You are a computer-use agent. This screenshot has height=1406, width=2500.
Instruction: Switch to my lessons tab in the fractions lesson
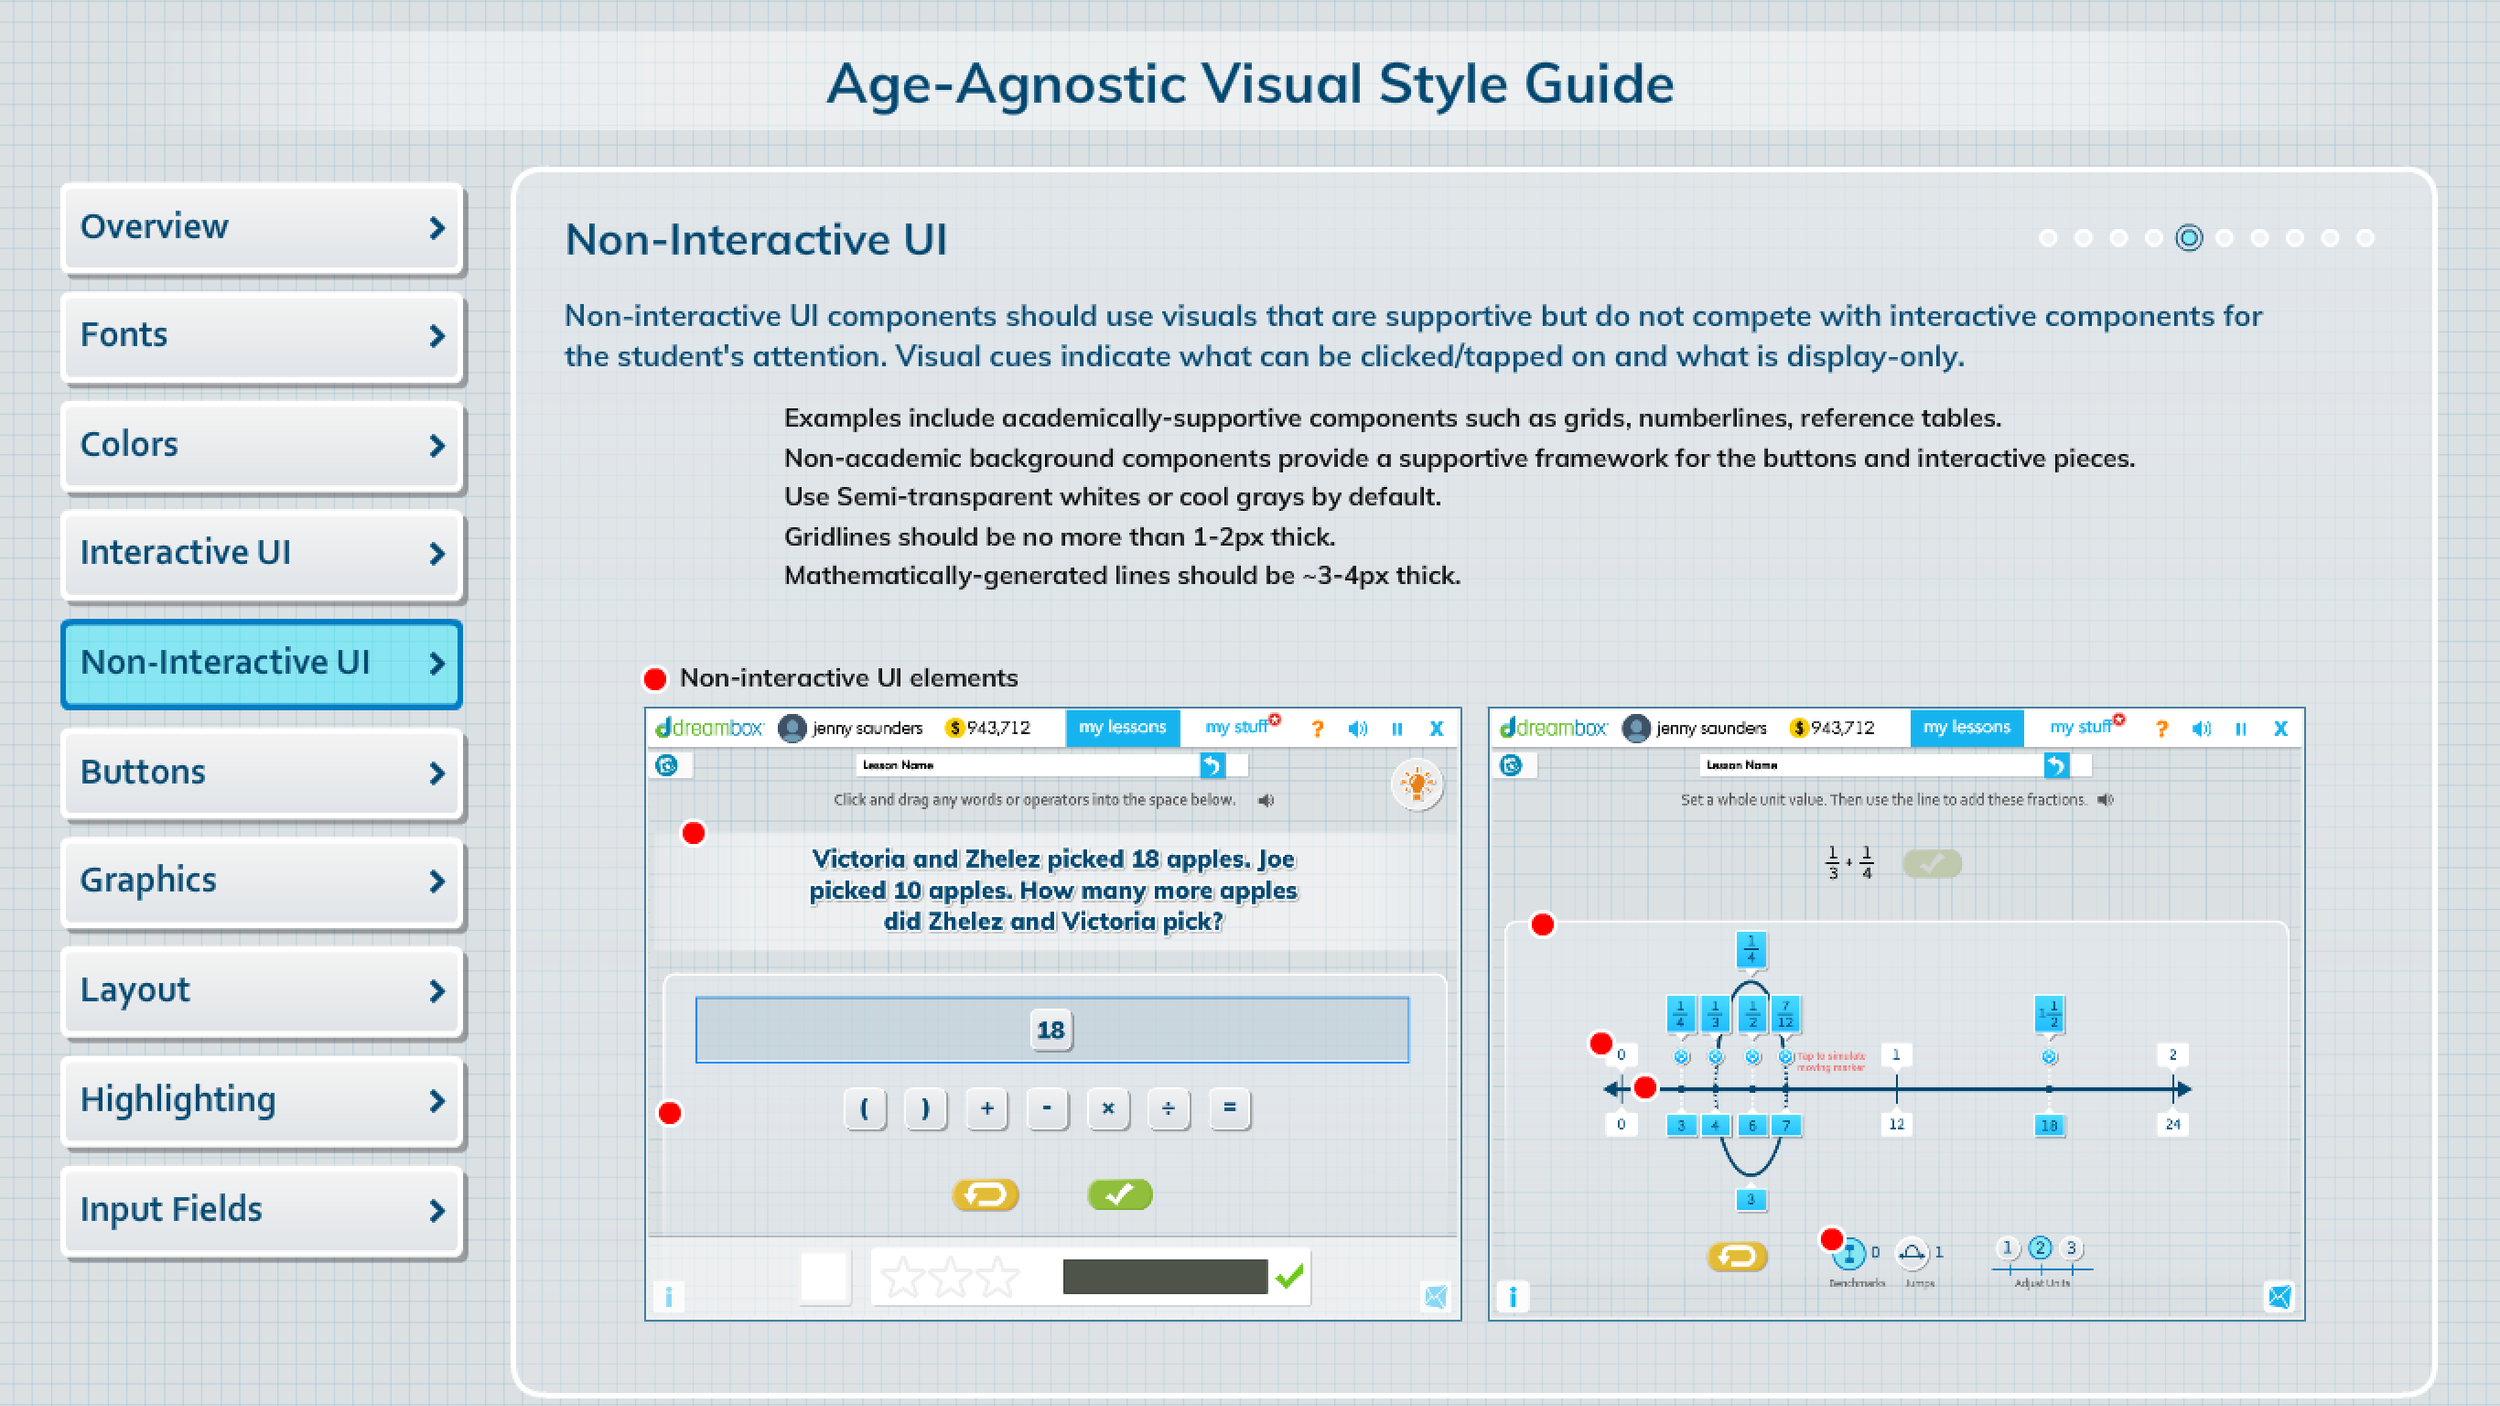(1967, 728)
